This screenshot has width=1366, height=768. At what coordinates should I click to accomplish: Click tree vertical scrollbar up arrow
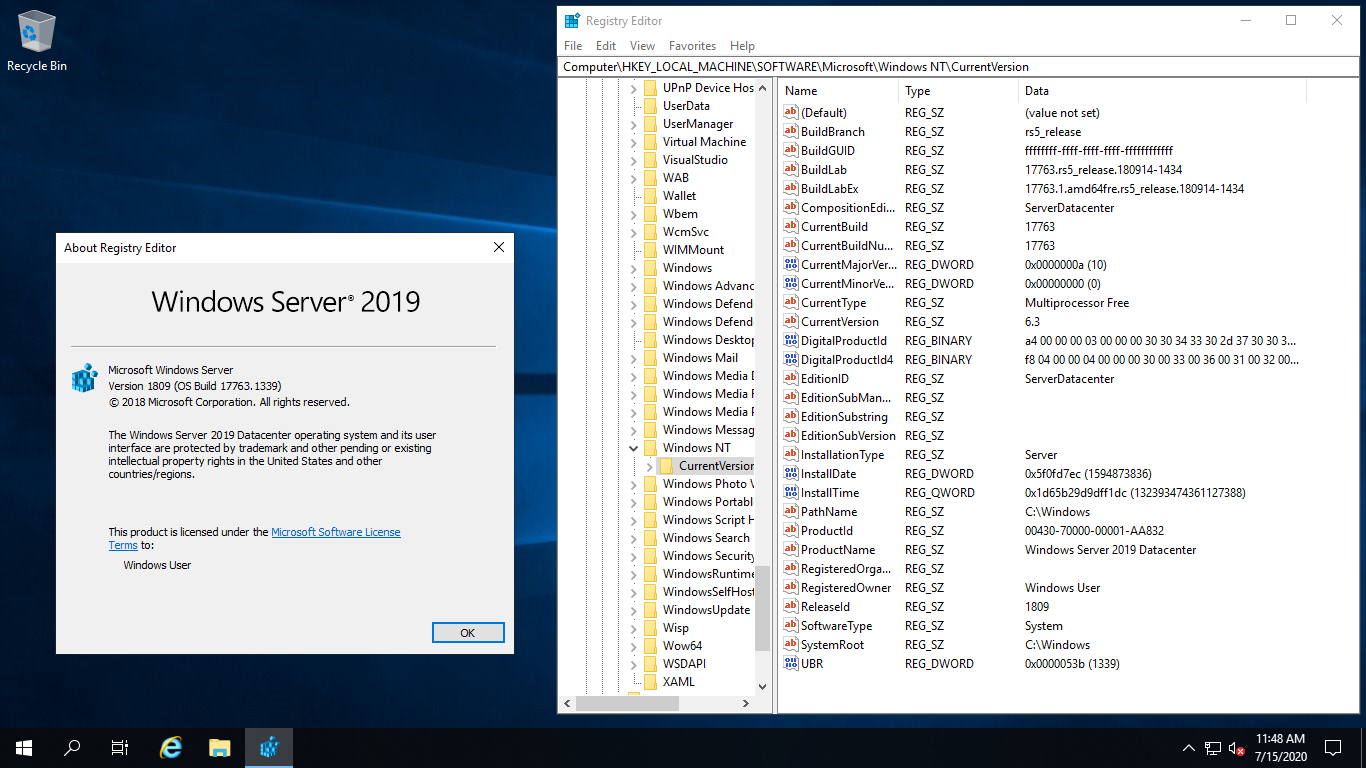763,87
